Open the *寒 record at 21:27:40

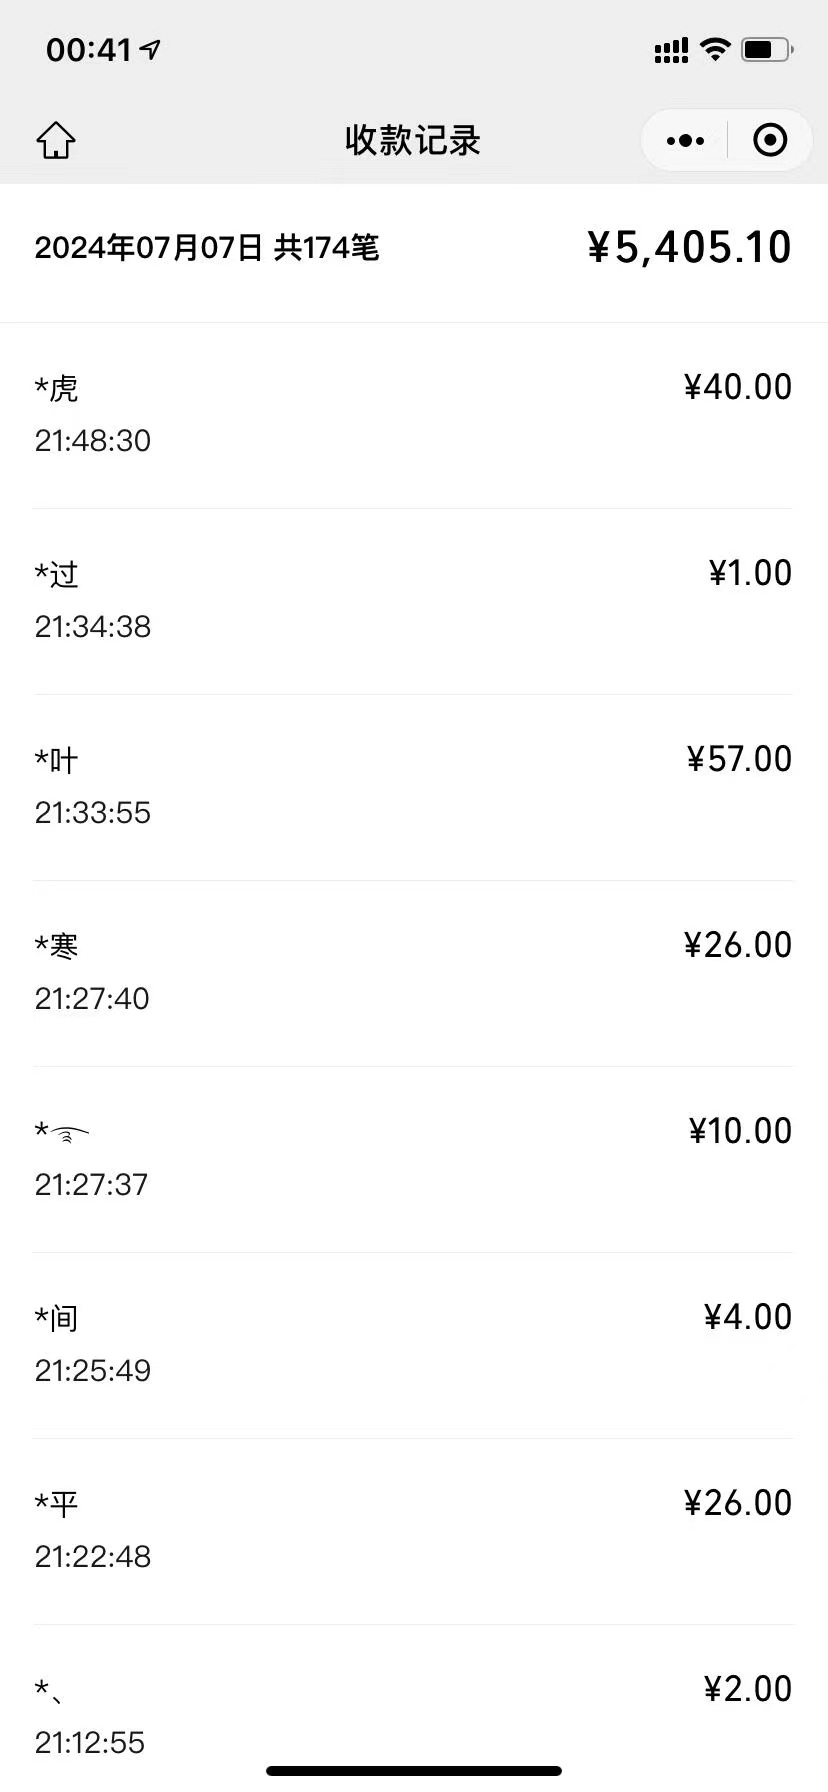coord(413,972)
